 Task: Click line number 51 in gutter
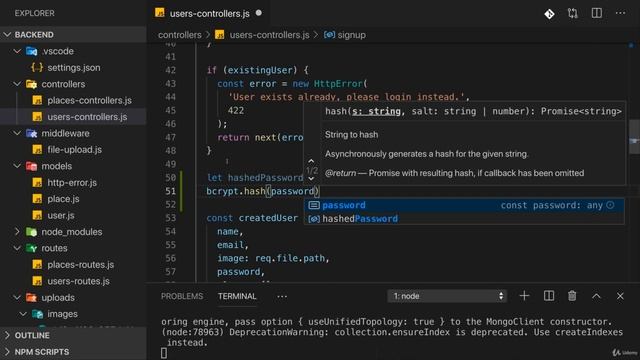coord(170,191)
